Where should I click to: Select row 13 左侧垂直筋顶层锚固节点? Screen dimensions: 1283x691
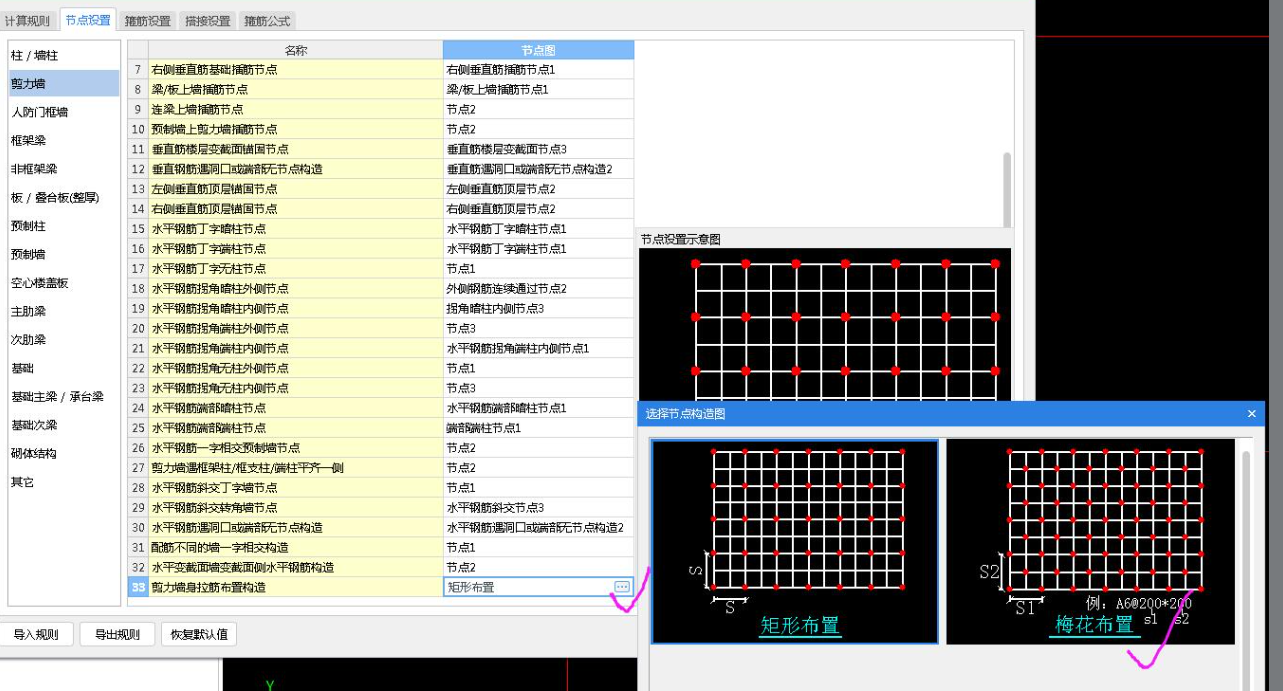click(296, 189)
